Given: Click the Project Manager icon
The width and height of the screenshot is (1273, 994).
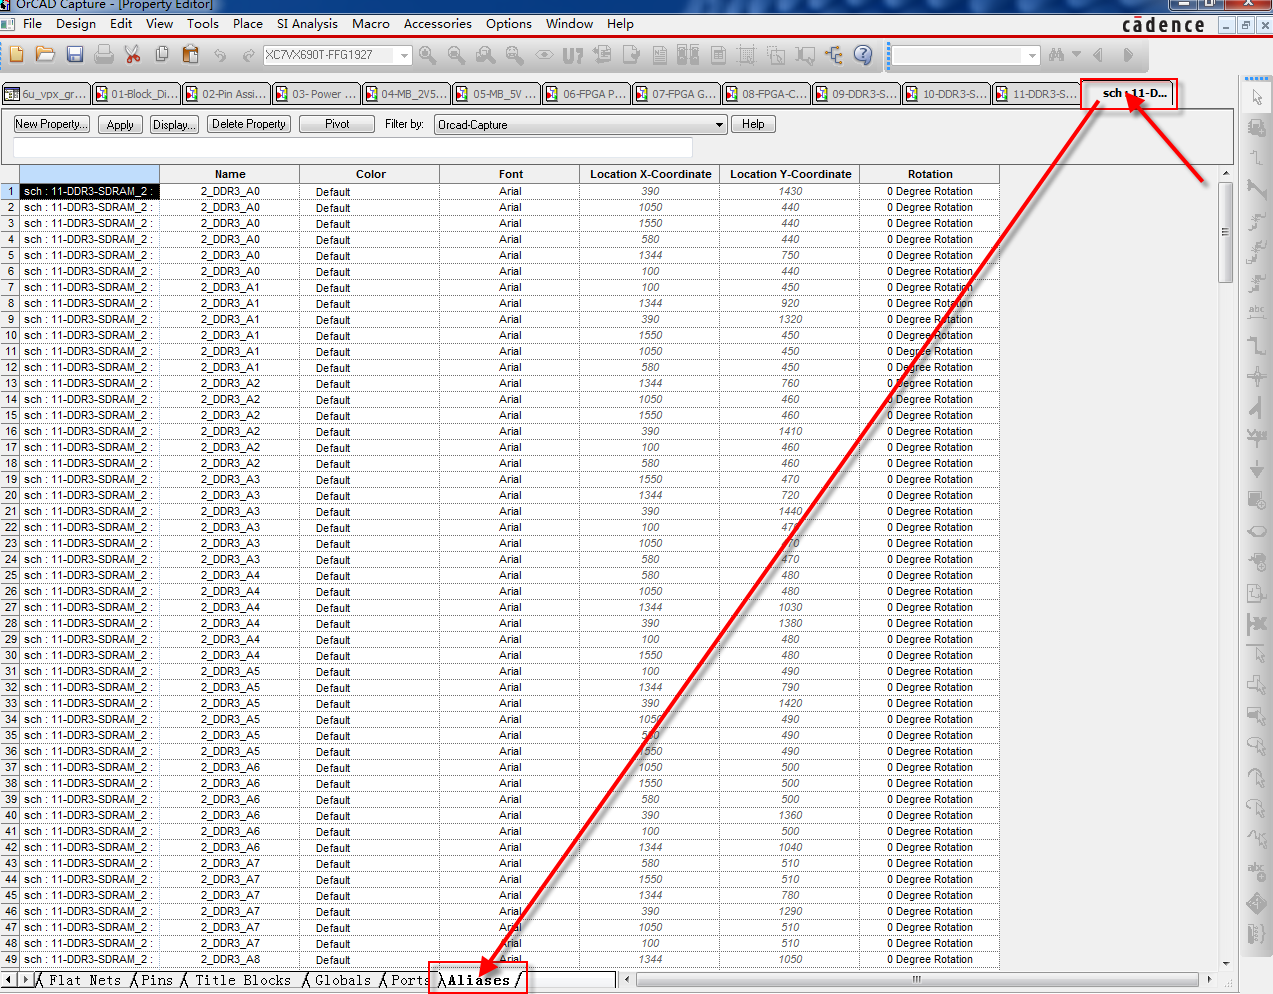Looking at the screenshot, I should 834,55.
